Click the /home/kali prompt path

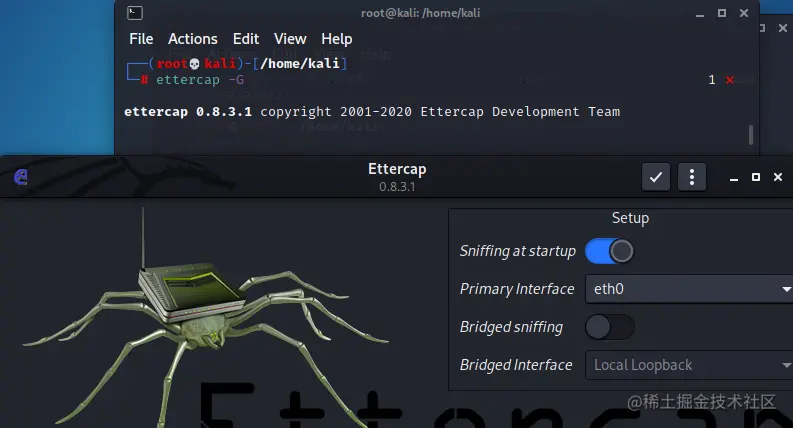click(300, 64)
